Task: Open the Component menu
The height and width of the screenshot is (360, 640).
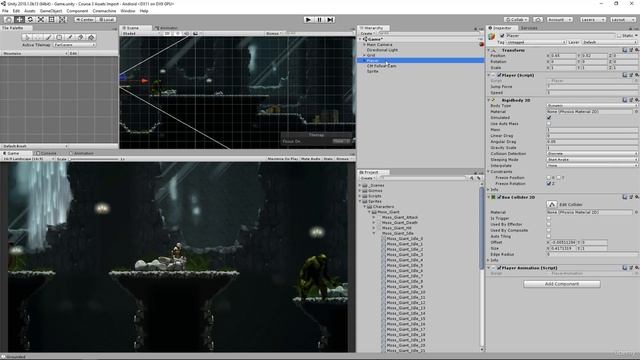Action: tap(77, 11)
